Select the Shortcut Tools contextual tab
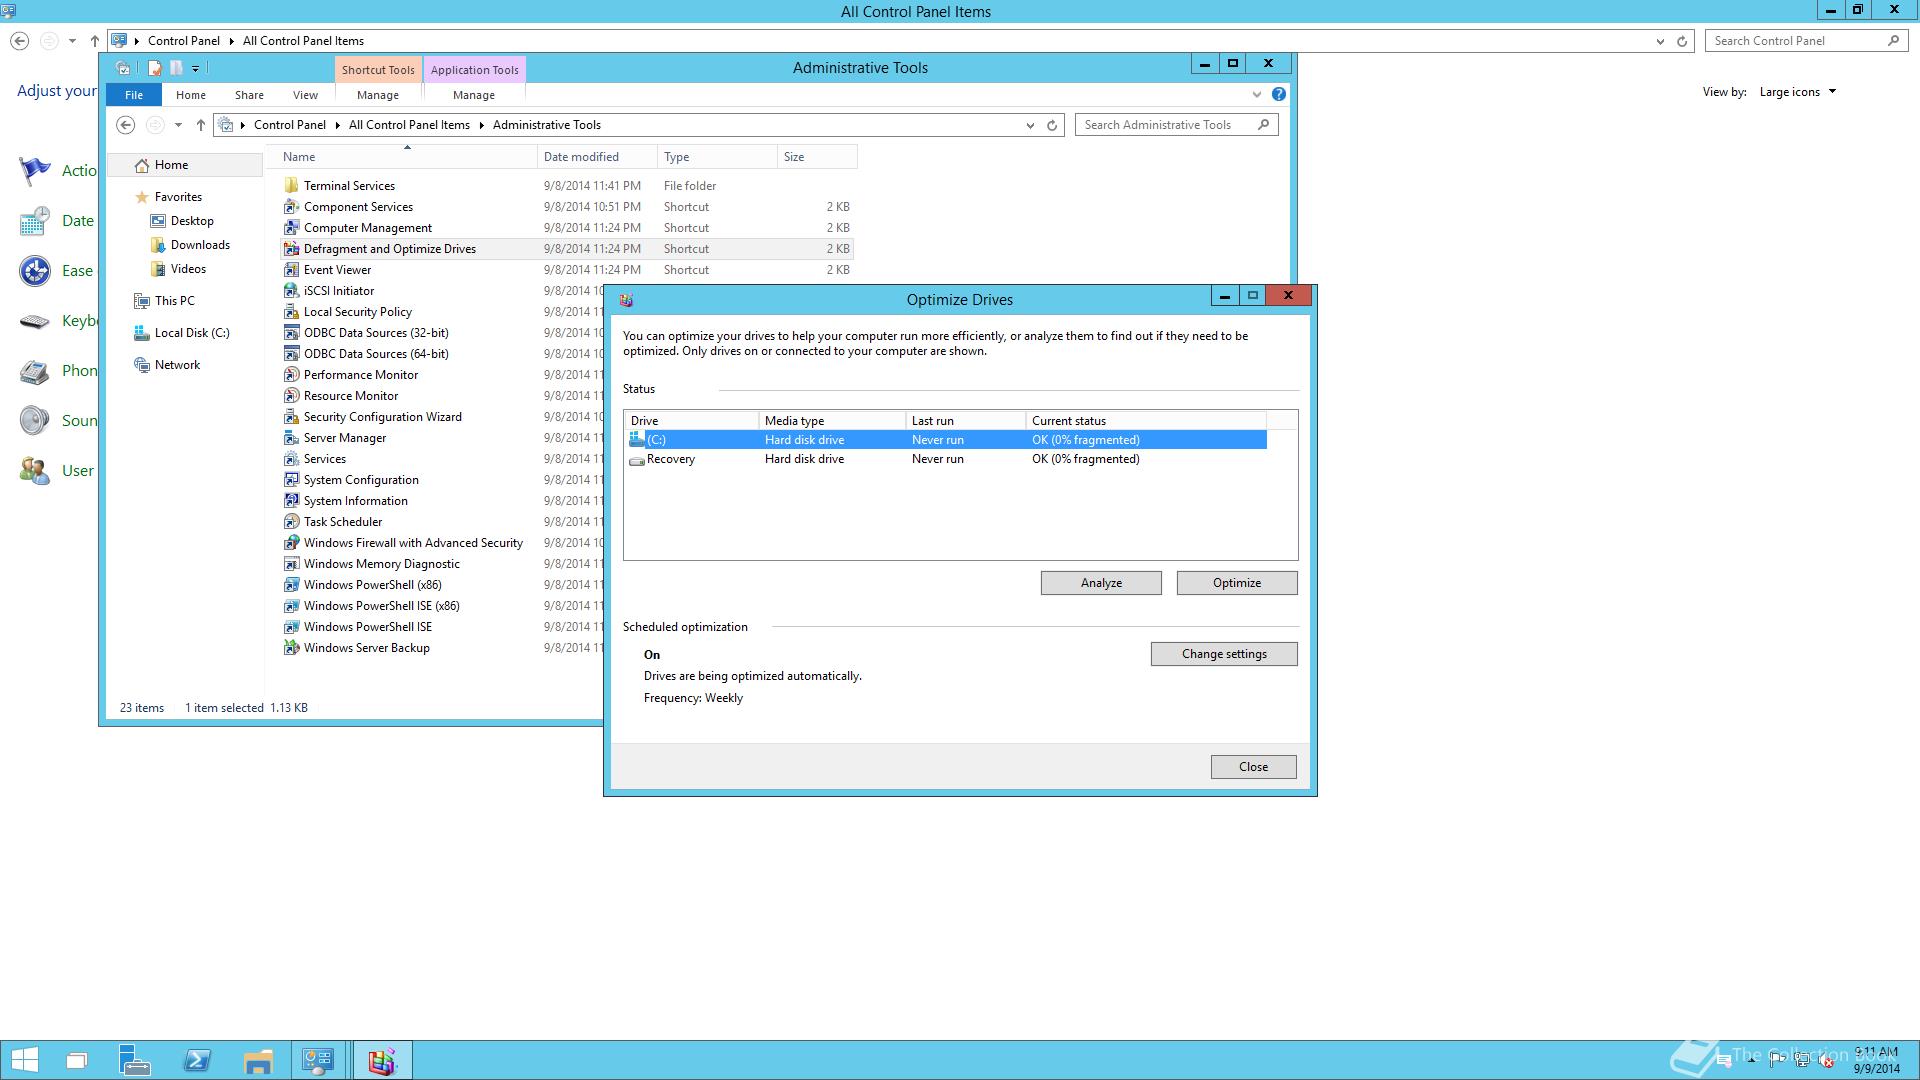 (378, 70)
